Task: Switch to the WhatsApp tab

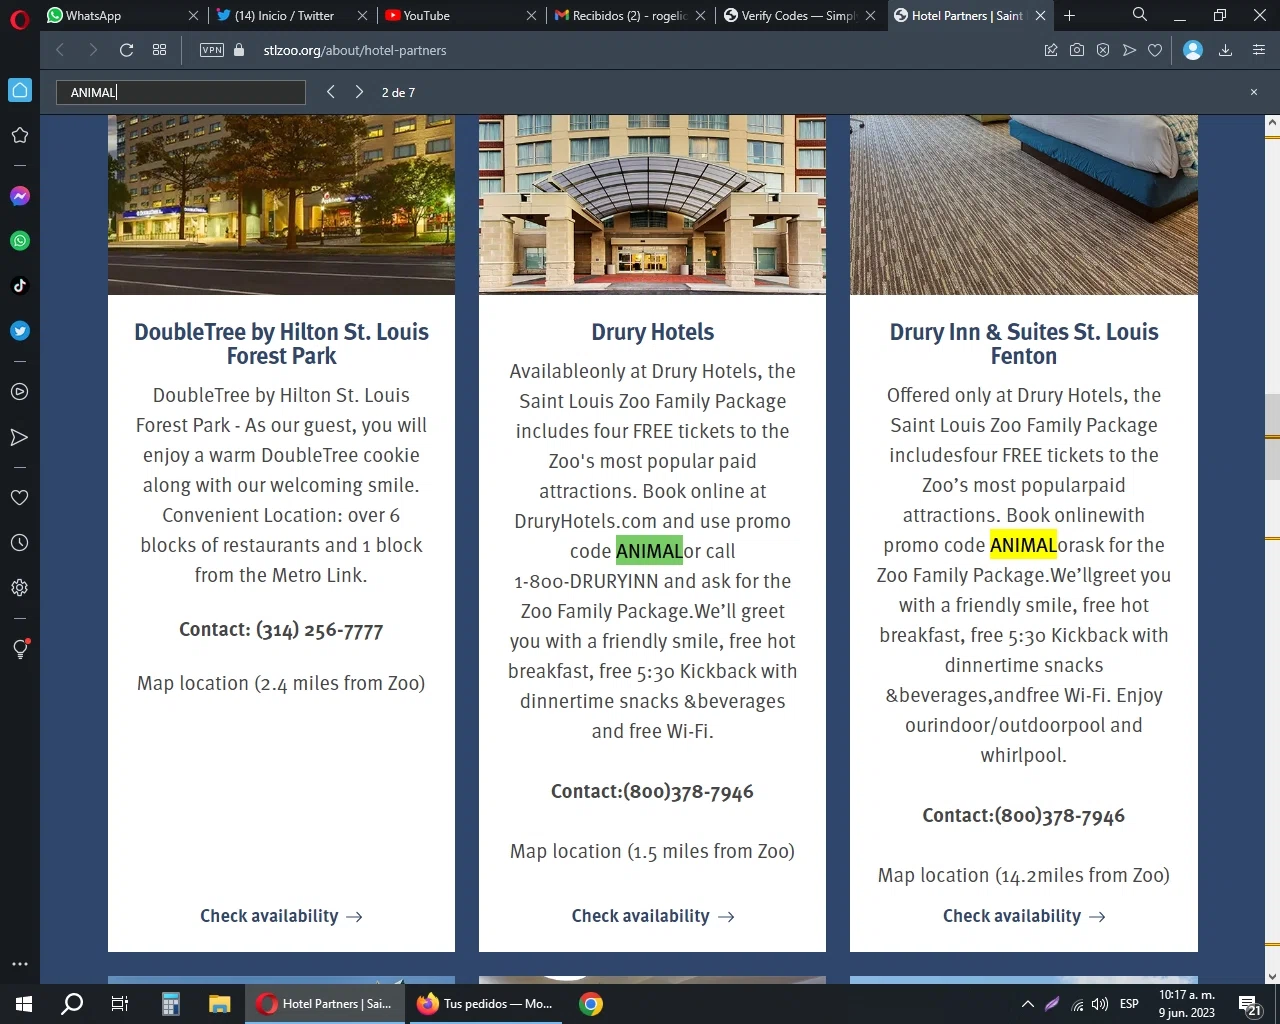Action: tap(123, 15)
